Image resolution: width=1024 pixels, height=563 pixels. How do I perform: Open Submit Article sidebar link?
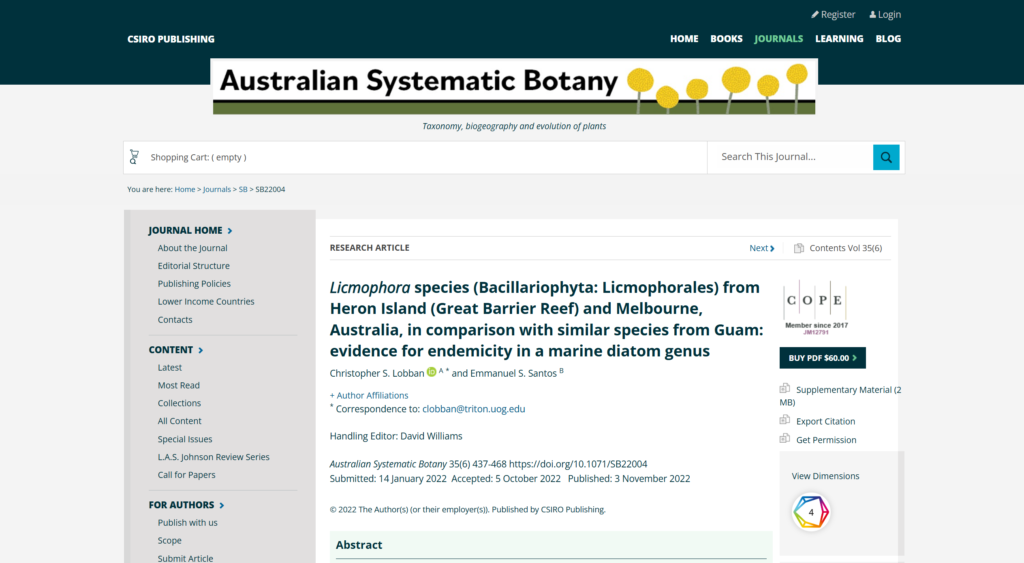click(185, 558)
